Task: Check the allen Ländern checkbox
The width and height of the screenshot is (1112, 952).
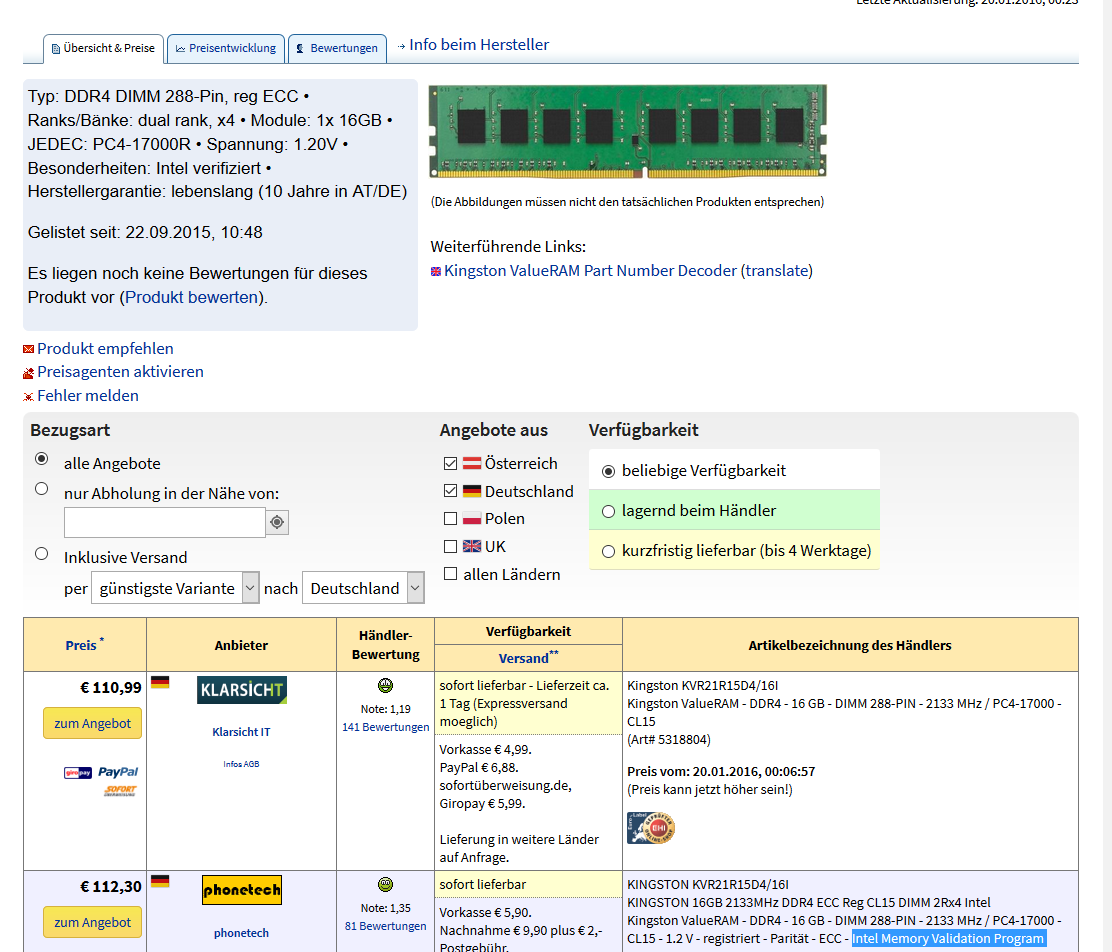Action: click(x=450, y=574)
